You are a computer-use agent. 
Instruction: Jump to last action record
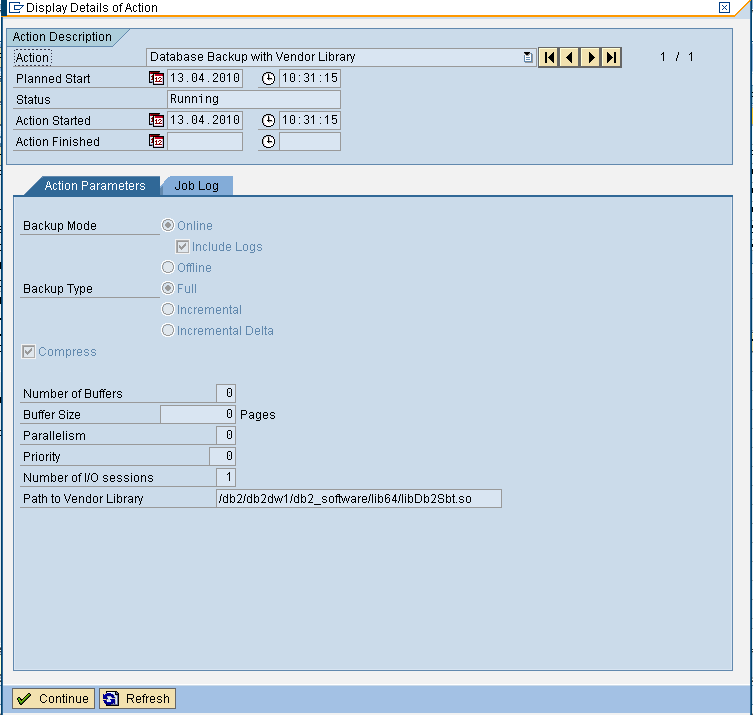pyautogui.click(x=611, y=58)
